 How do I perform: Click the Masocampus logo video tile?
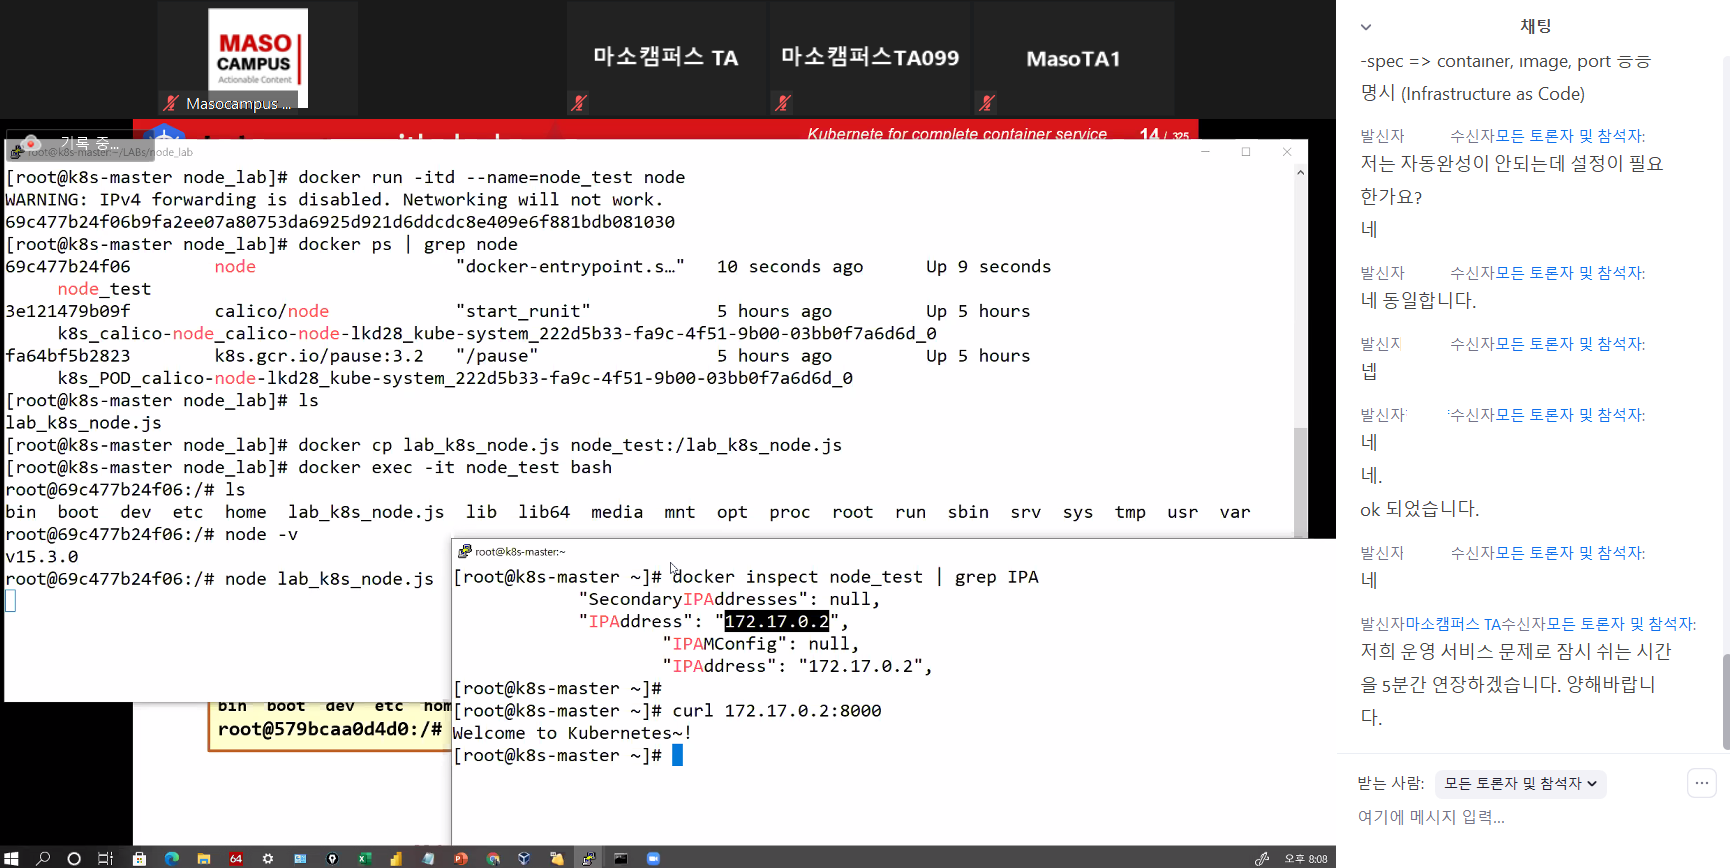257,58
